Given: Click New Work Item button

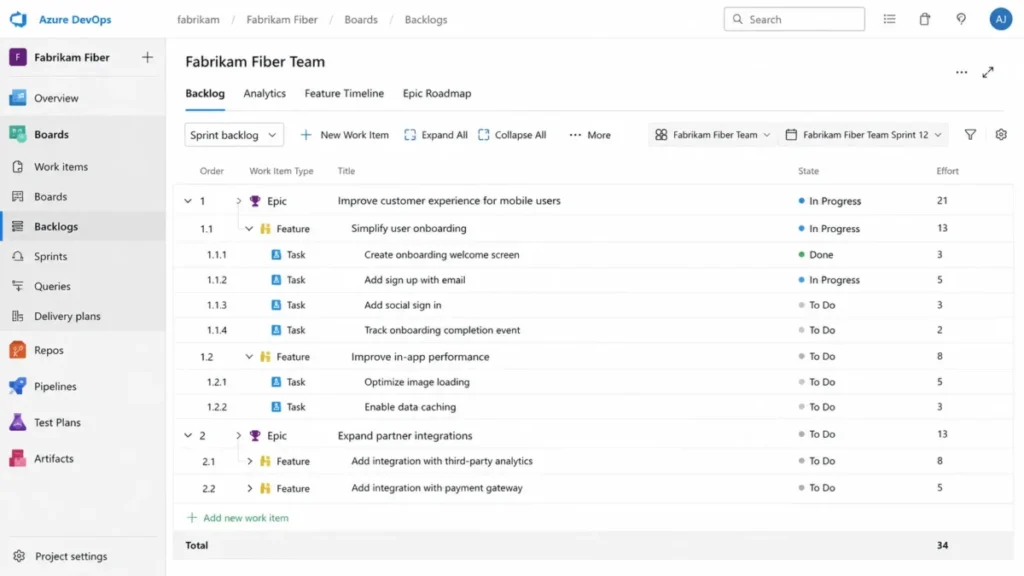Looking at the screenshot, I should click(x=344, y=135).
